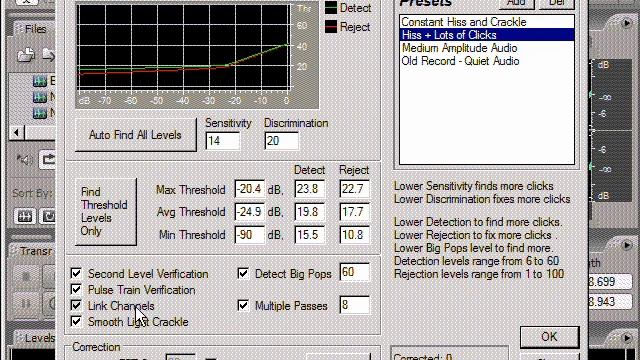The height and width of the screenshot is (360, 640).
Task: Click Max Threshold Detect field 23.8
Action: point(309,189)
